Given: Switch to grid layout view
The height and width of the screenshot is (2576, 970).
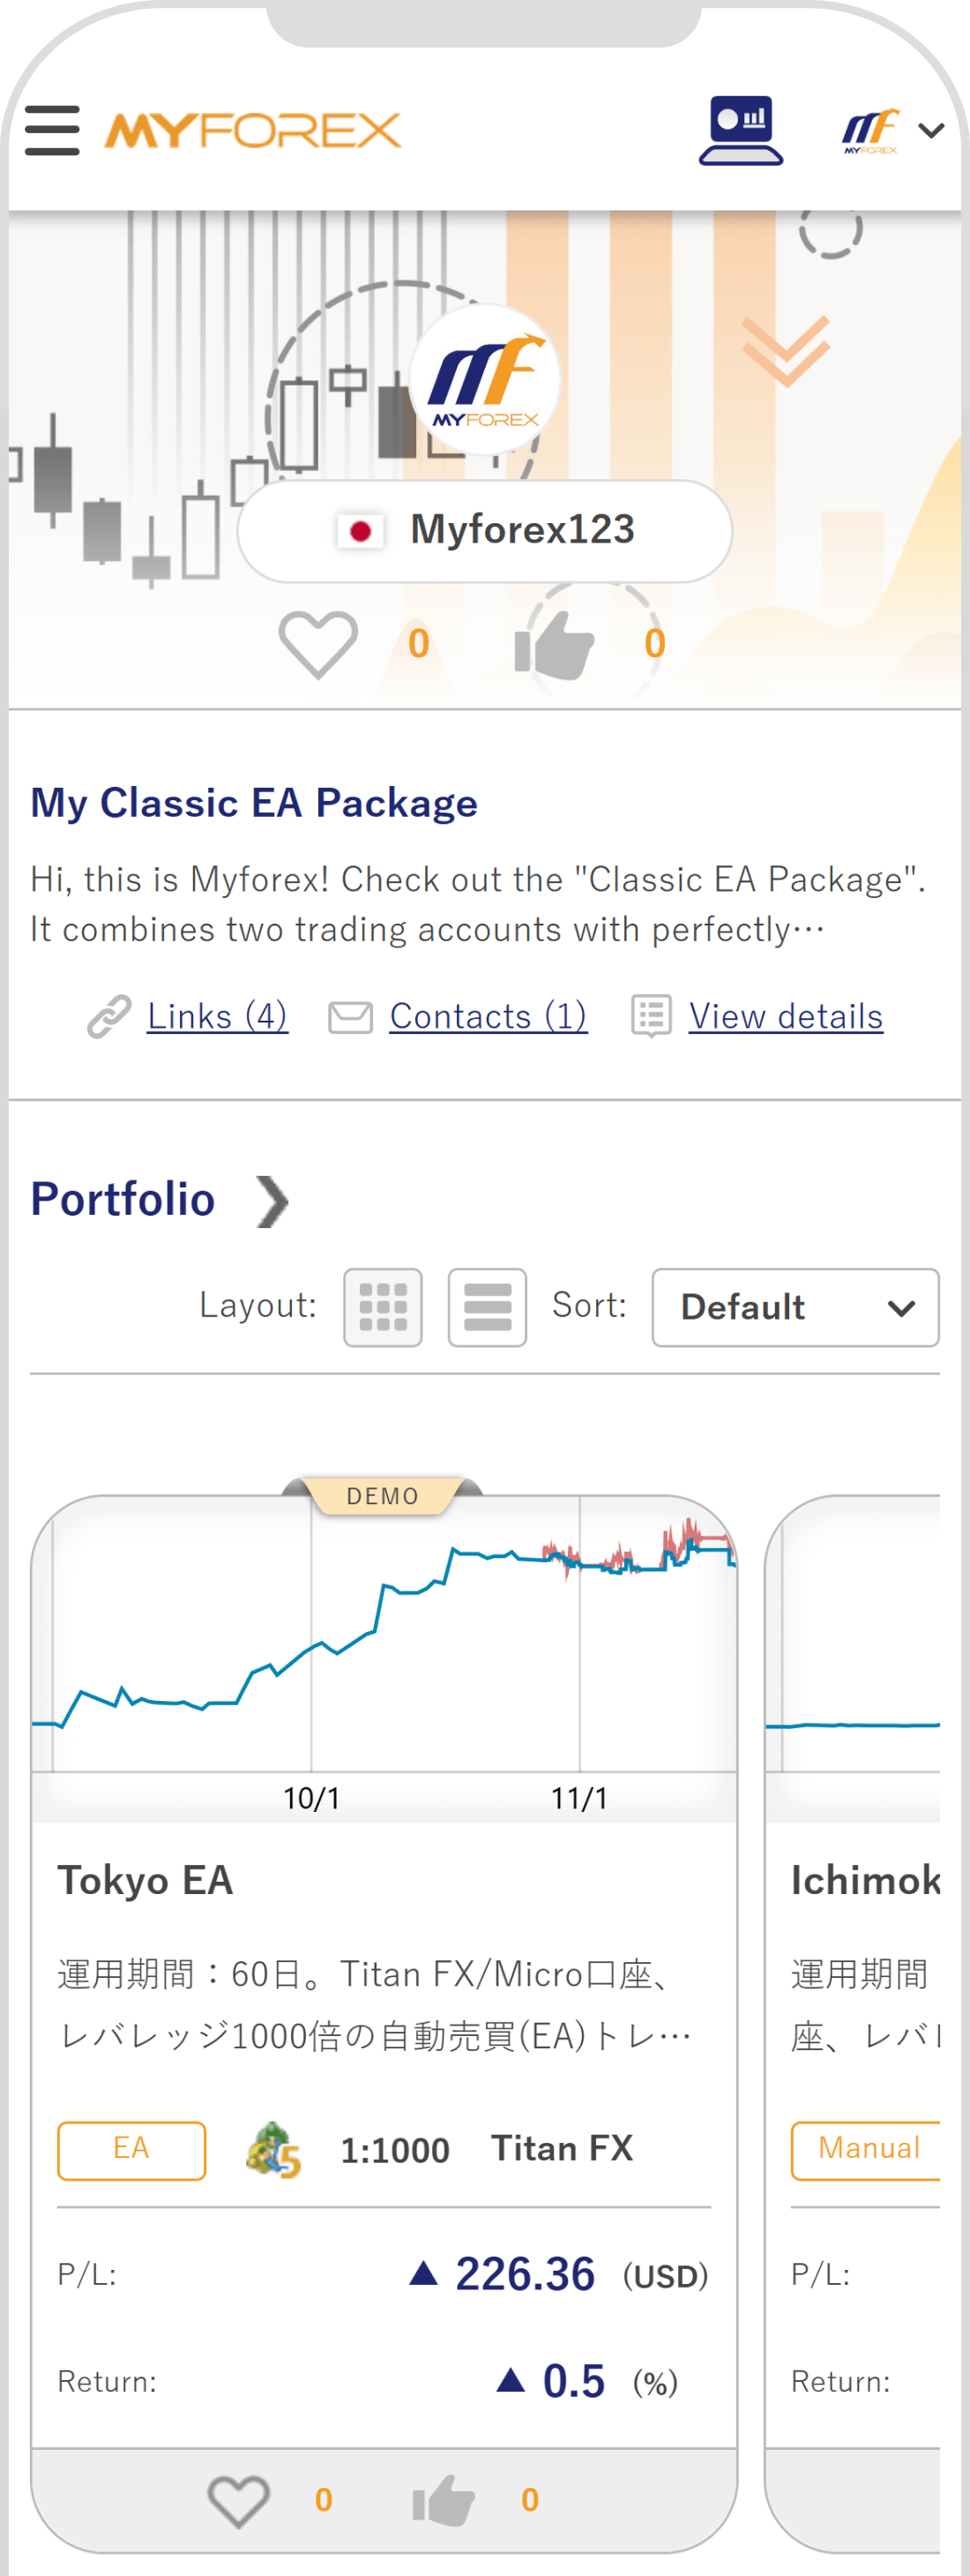Looking at the screenshot, I should pos(383,1308).
